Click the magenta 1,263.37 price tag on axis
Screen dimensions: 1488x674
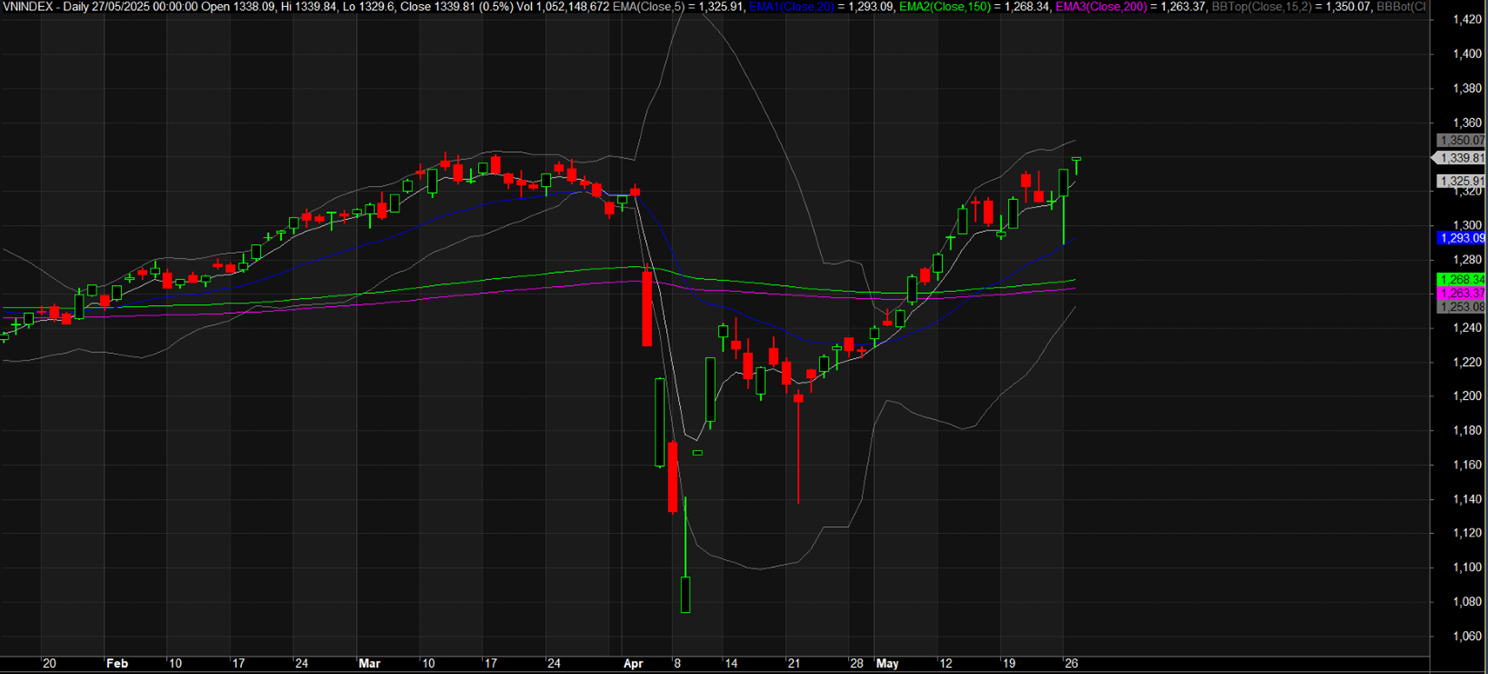coord(1461,293)
